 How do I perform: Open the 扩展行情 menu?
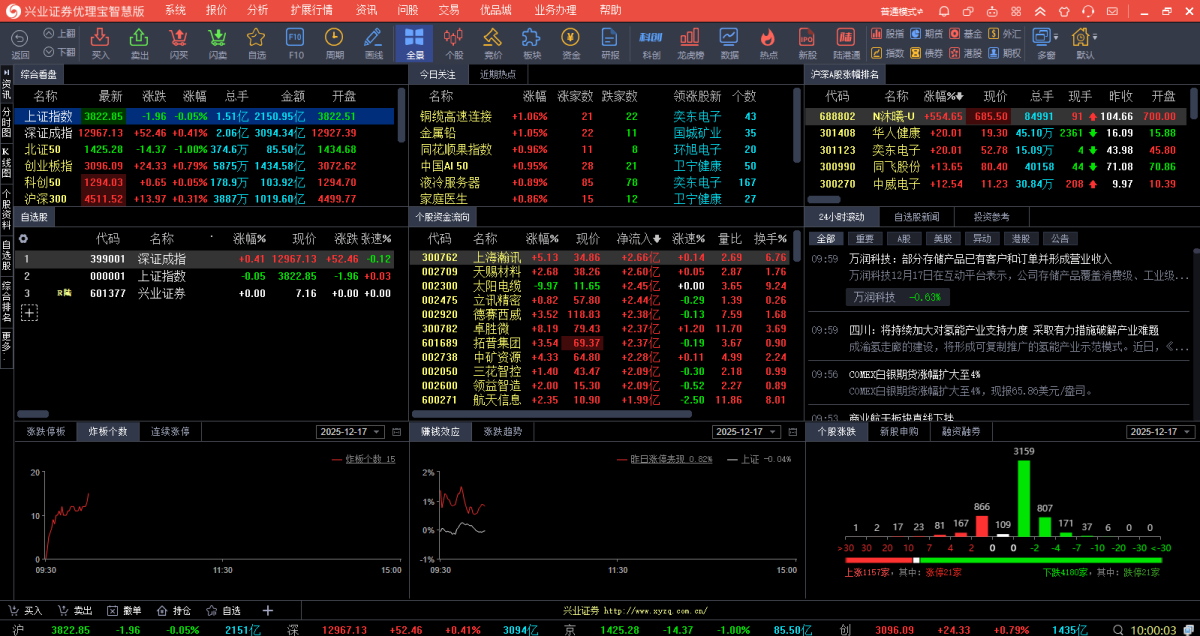pyautogui.click(x=311, y=10)
